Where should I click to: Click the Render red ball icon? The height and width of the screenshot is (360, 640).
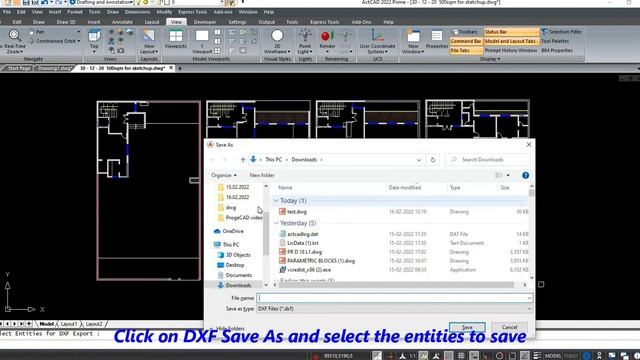click(326, 36)
